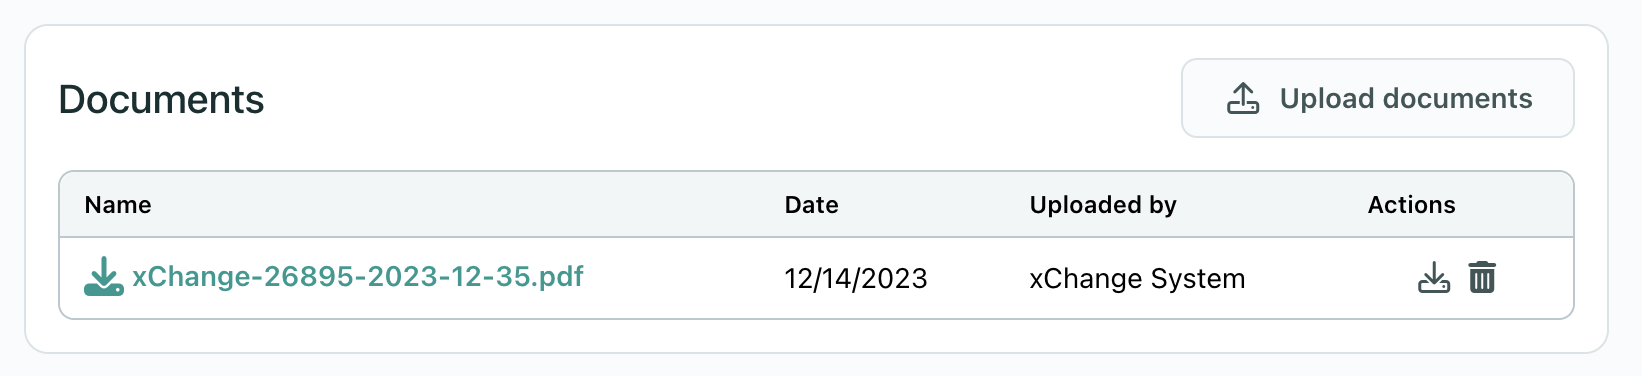This screenshot has width=1642, height=376.
Task: Click the "Upload documents" label text
Action: click(x=1406, y=98)
